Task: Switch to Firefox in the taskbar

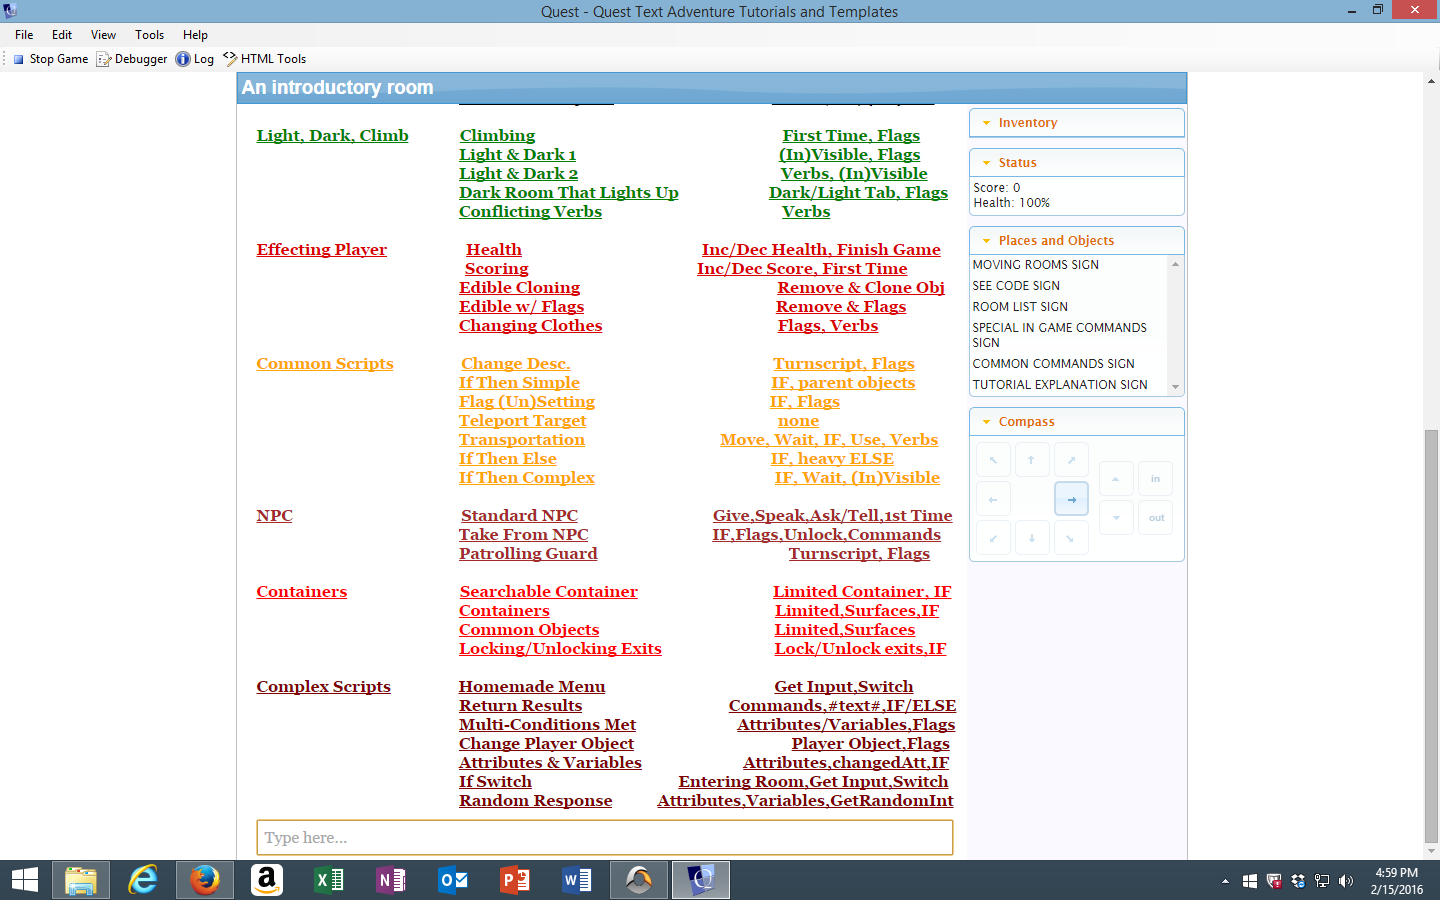Action: (205, 880)
